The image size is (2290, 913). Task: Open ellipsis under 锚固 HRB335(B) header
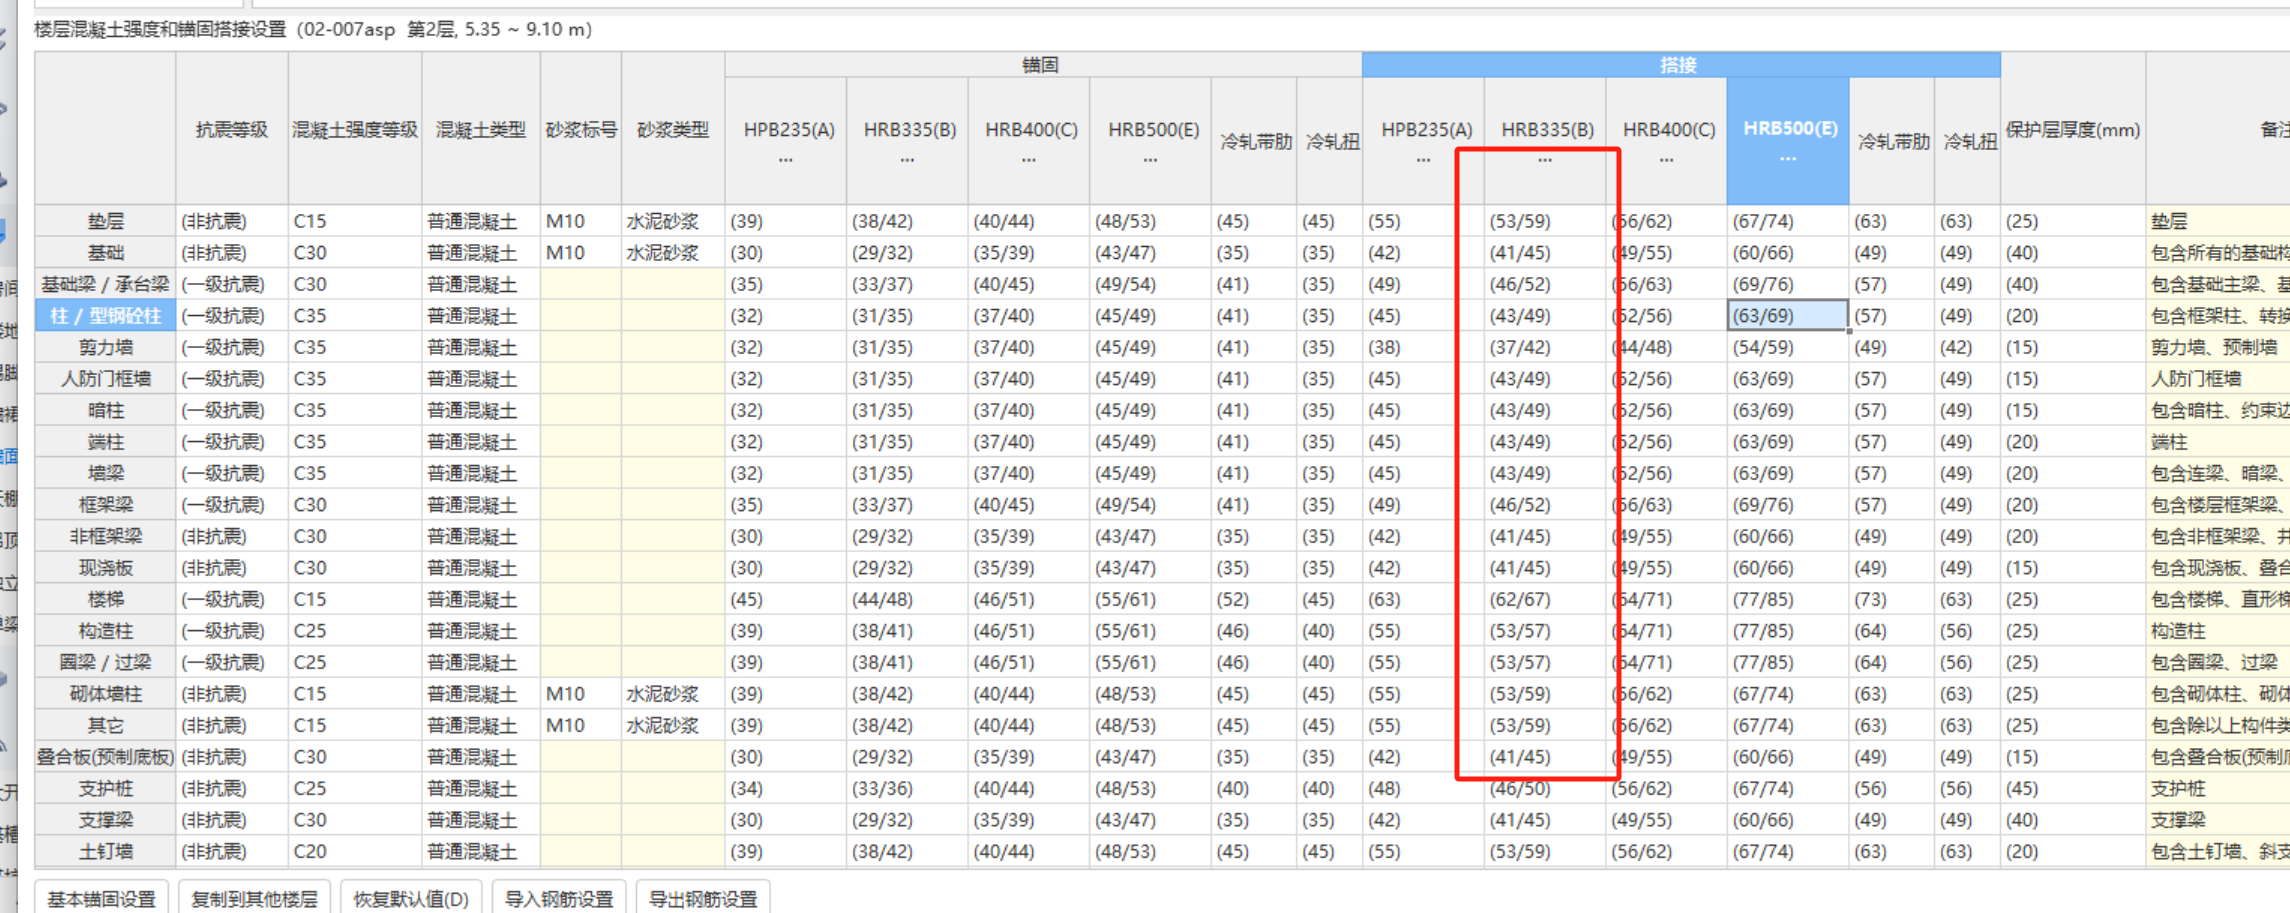click(907, 160)
